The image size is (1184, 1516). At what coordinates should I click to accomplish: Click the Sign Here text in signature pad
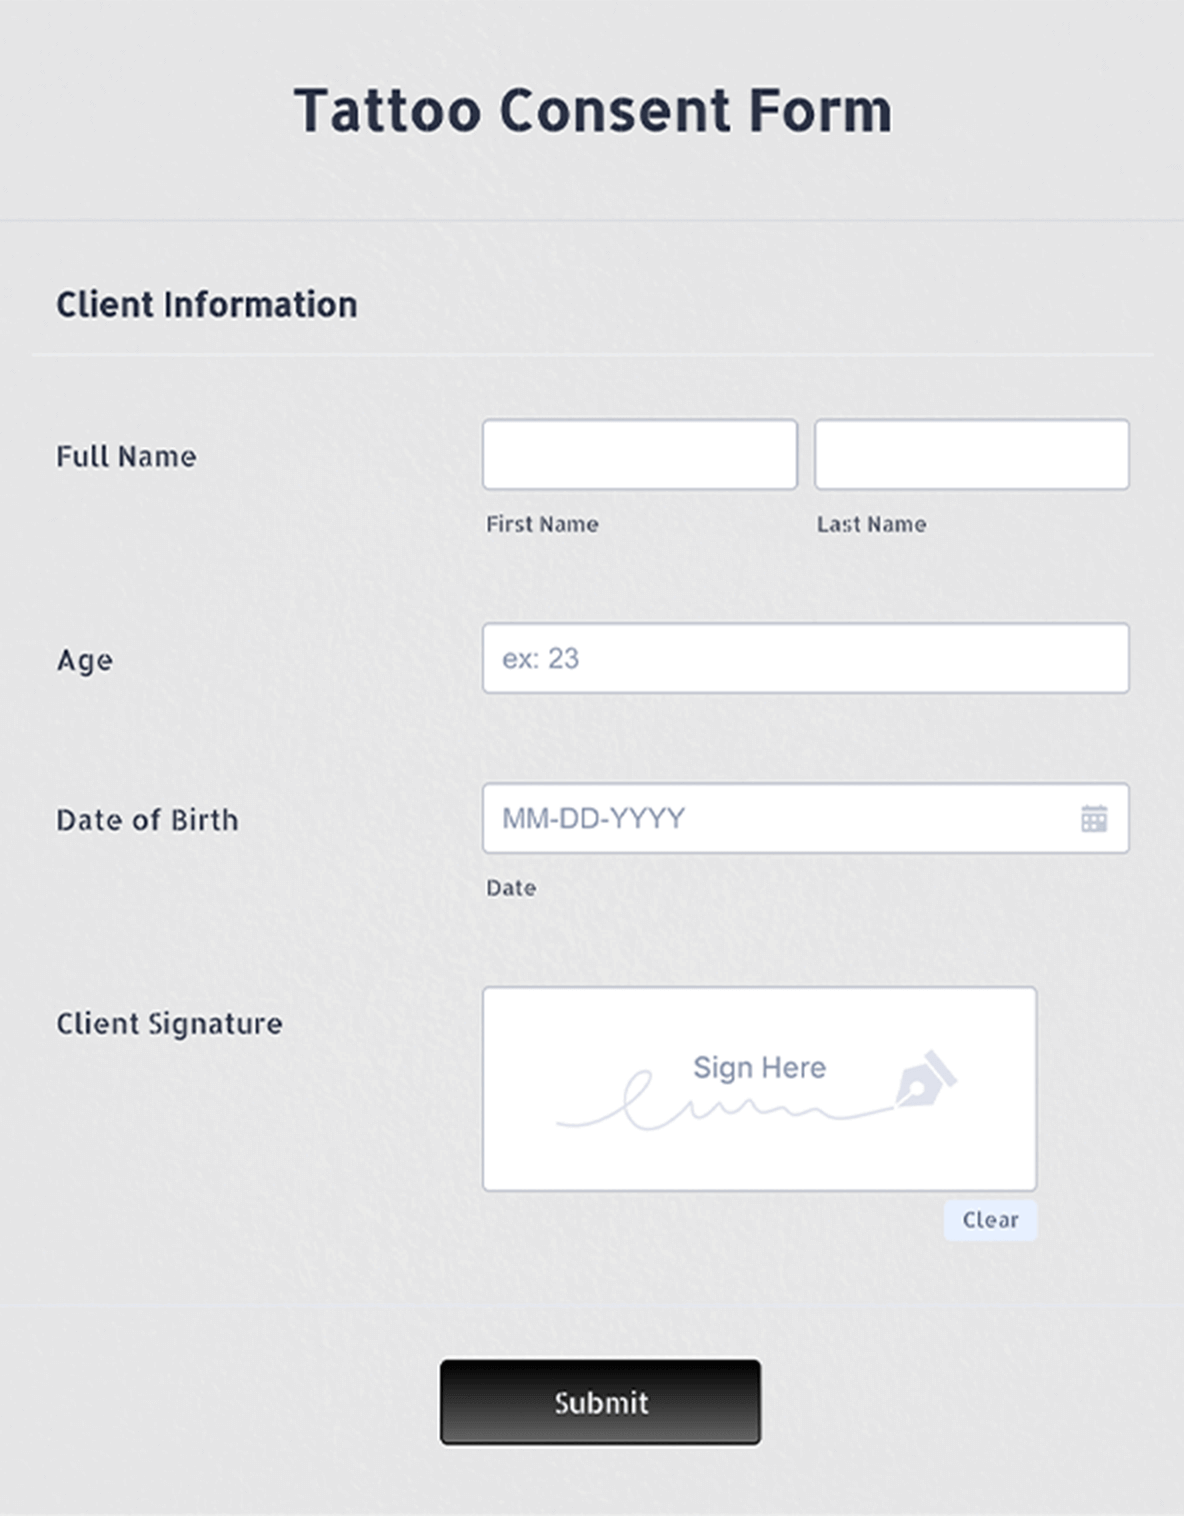760,1067
